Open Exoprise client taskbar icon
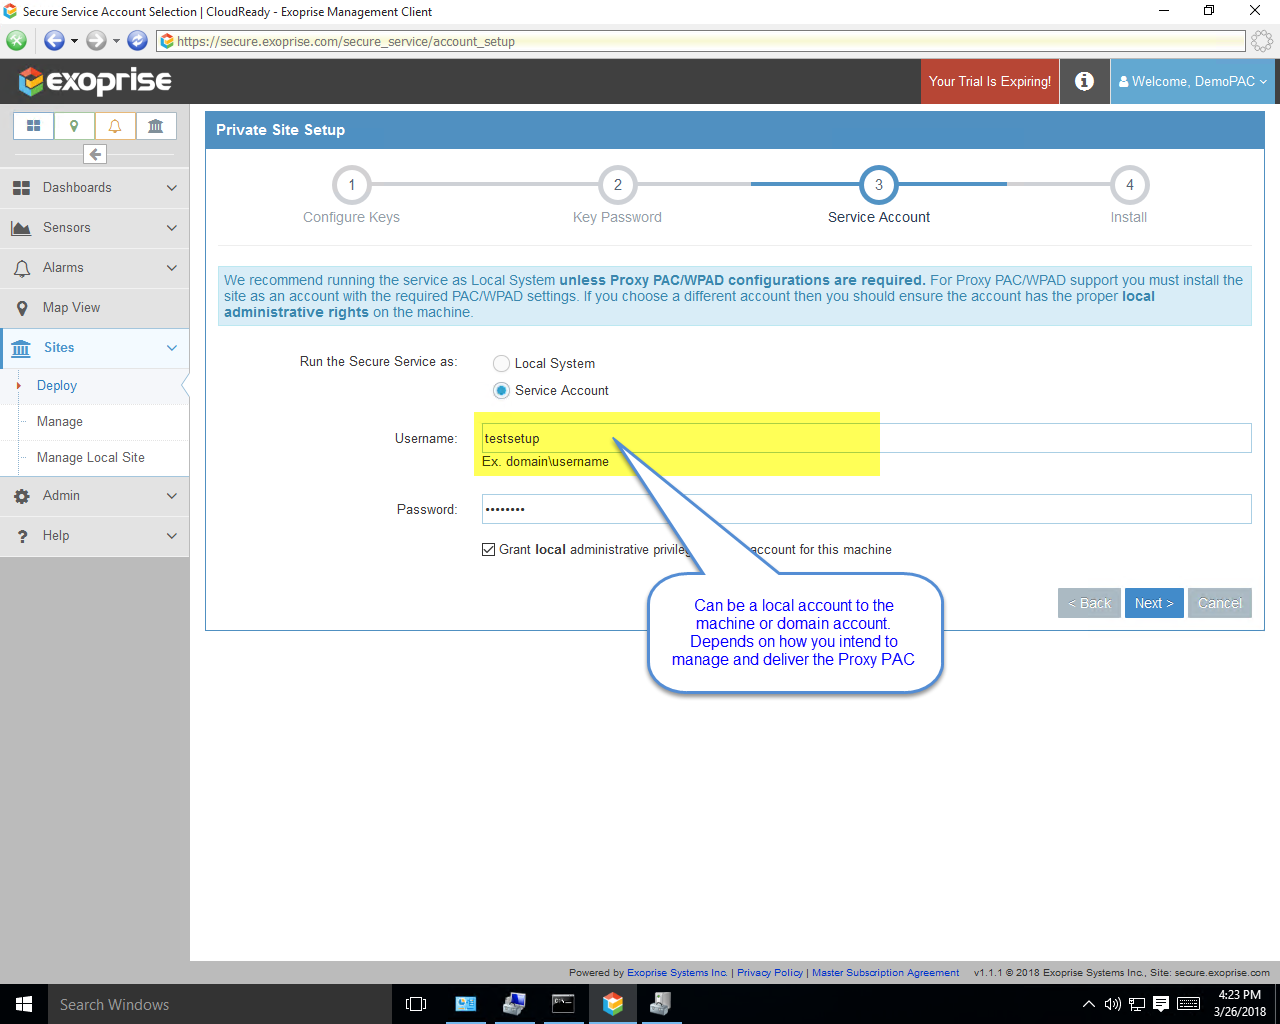 tap(613, 1004)
